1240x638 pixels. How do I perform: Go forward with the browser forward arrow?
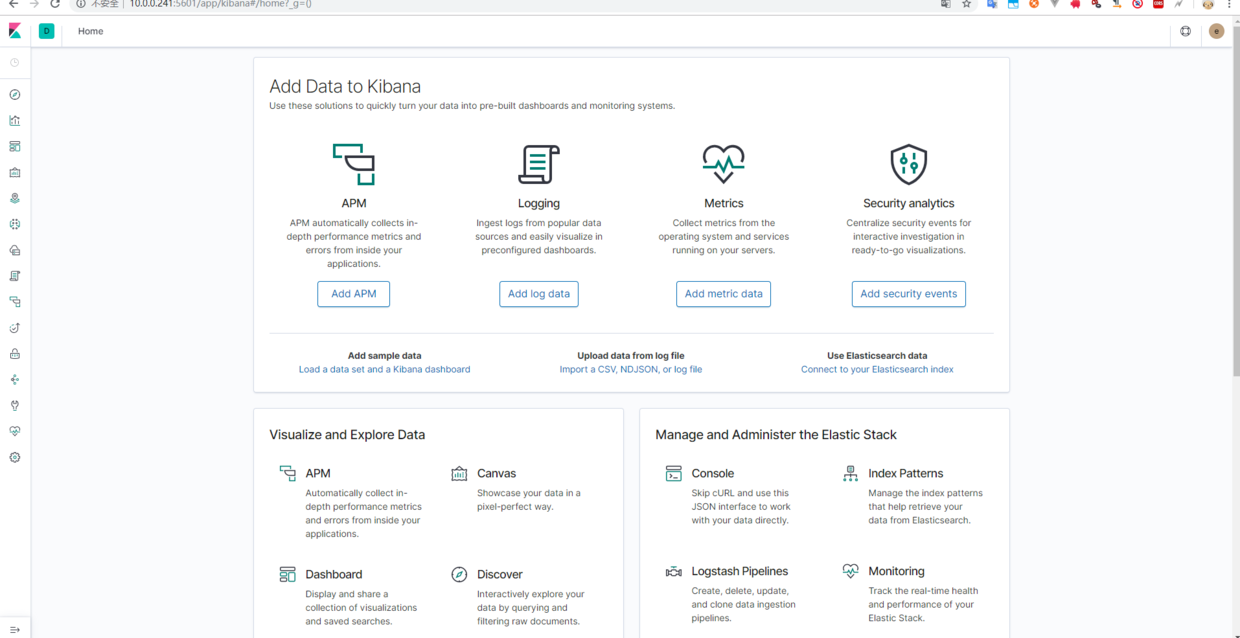[34, 4]
